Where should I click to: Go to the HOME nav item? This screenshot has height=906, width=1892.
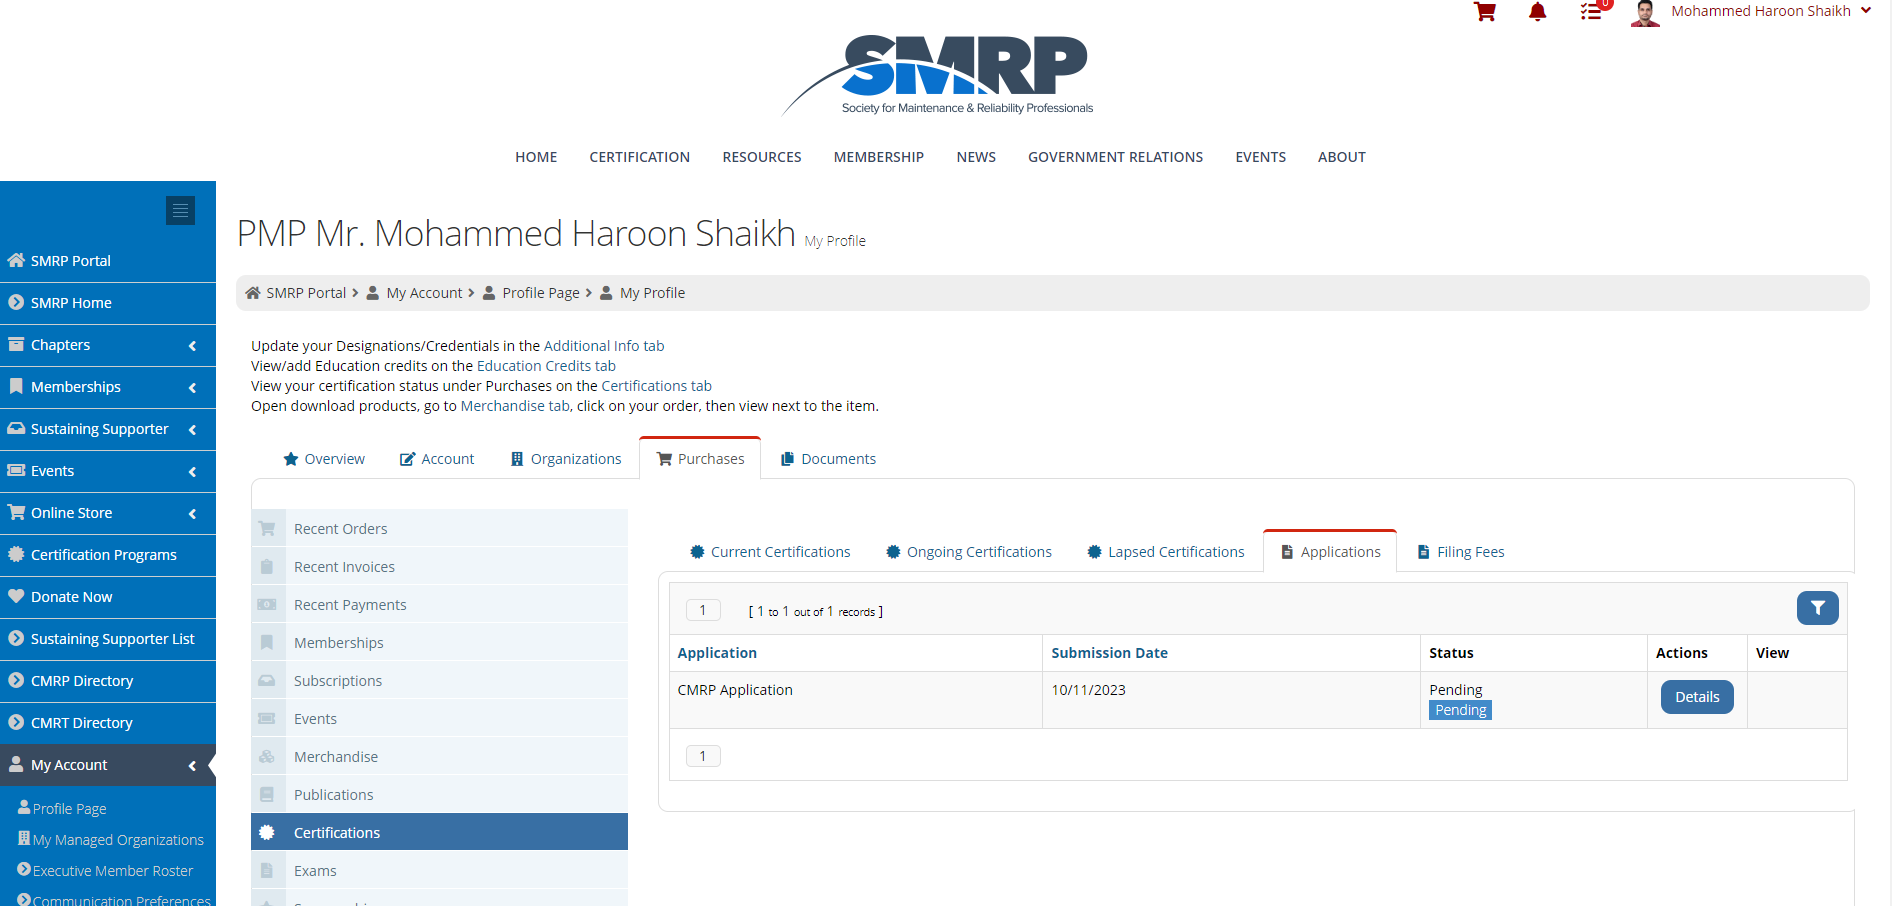click(x=536, y=157)
